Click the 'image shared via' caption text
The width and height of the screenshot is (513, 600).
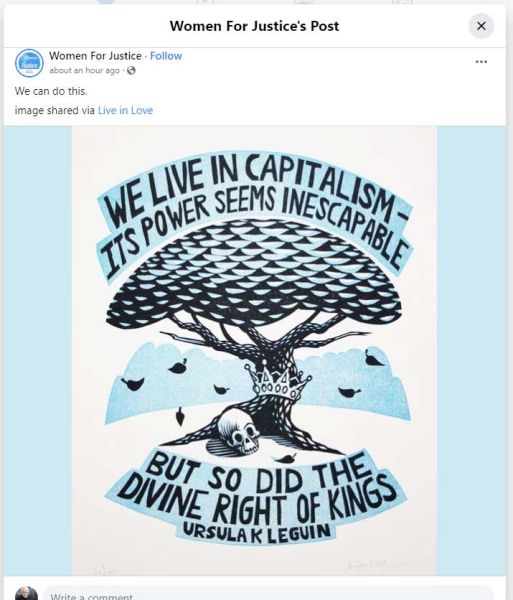pos(54,110)
